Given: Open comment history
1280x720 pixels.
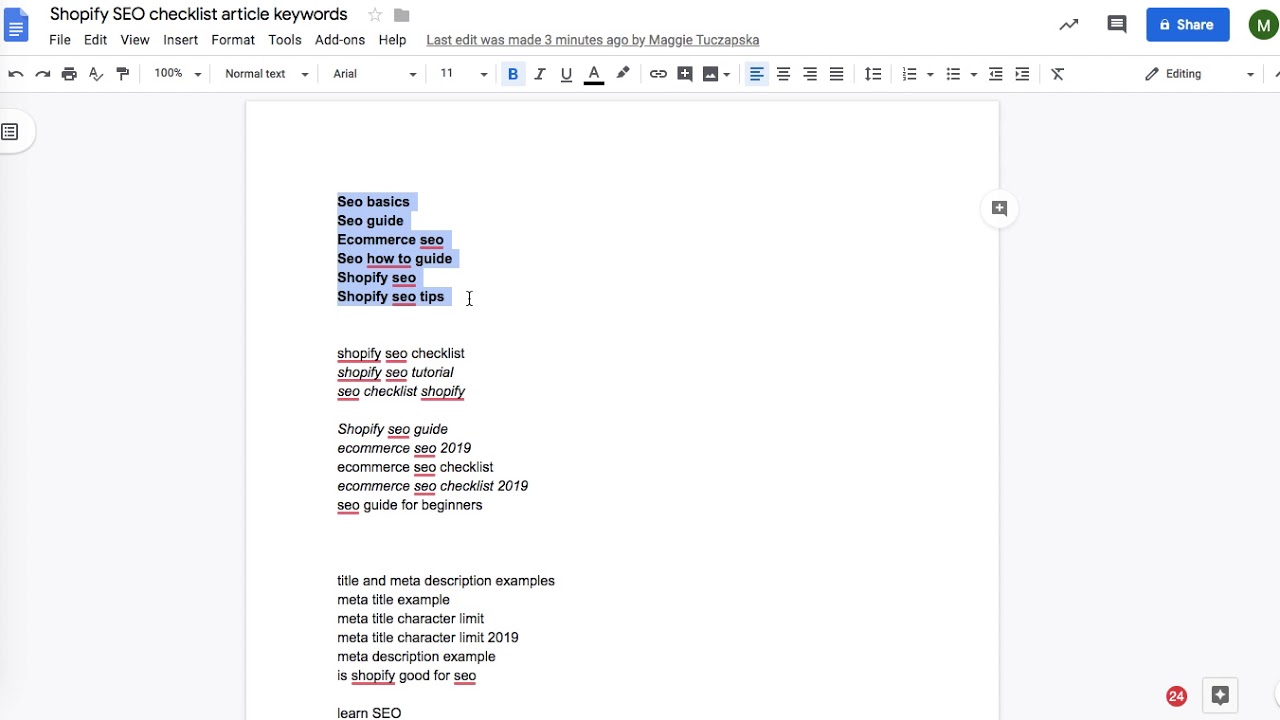Looking at the screenshot, I should (1117, 25).
